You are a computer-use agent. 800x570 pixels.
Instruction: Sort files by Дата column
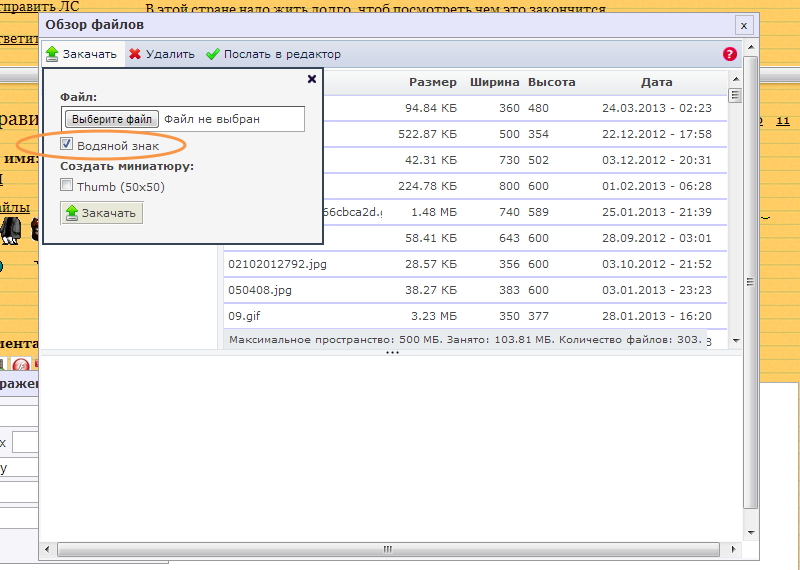[x=657, y=82]
